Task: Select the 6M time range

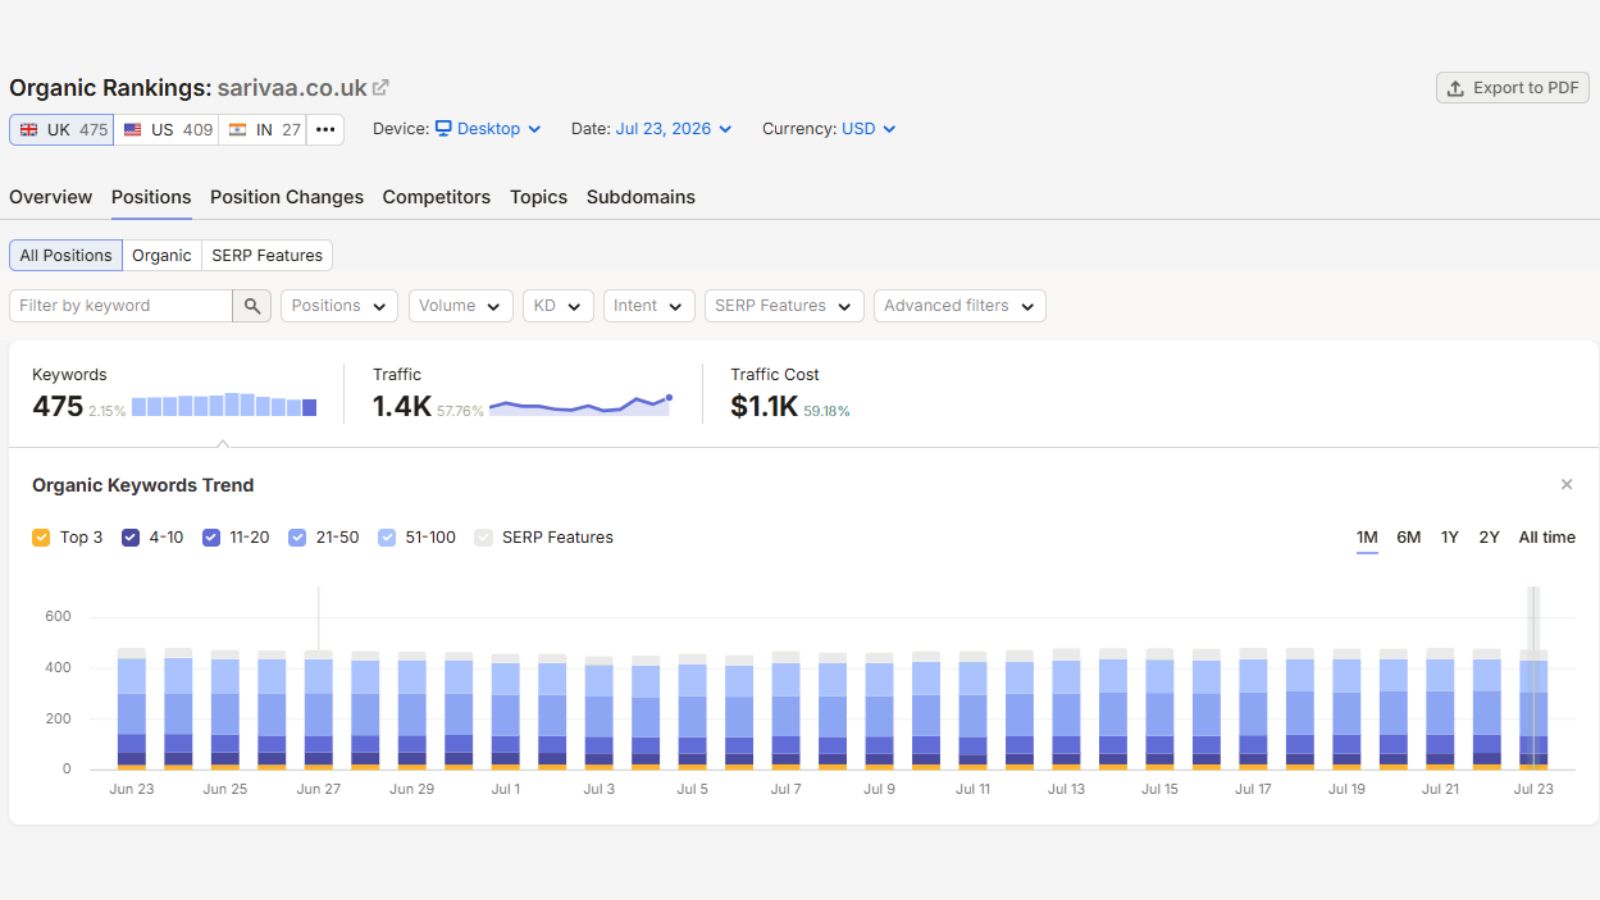Action: click(x=1408, y=538)
